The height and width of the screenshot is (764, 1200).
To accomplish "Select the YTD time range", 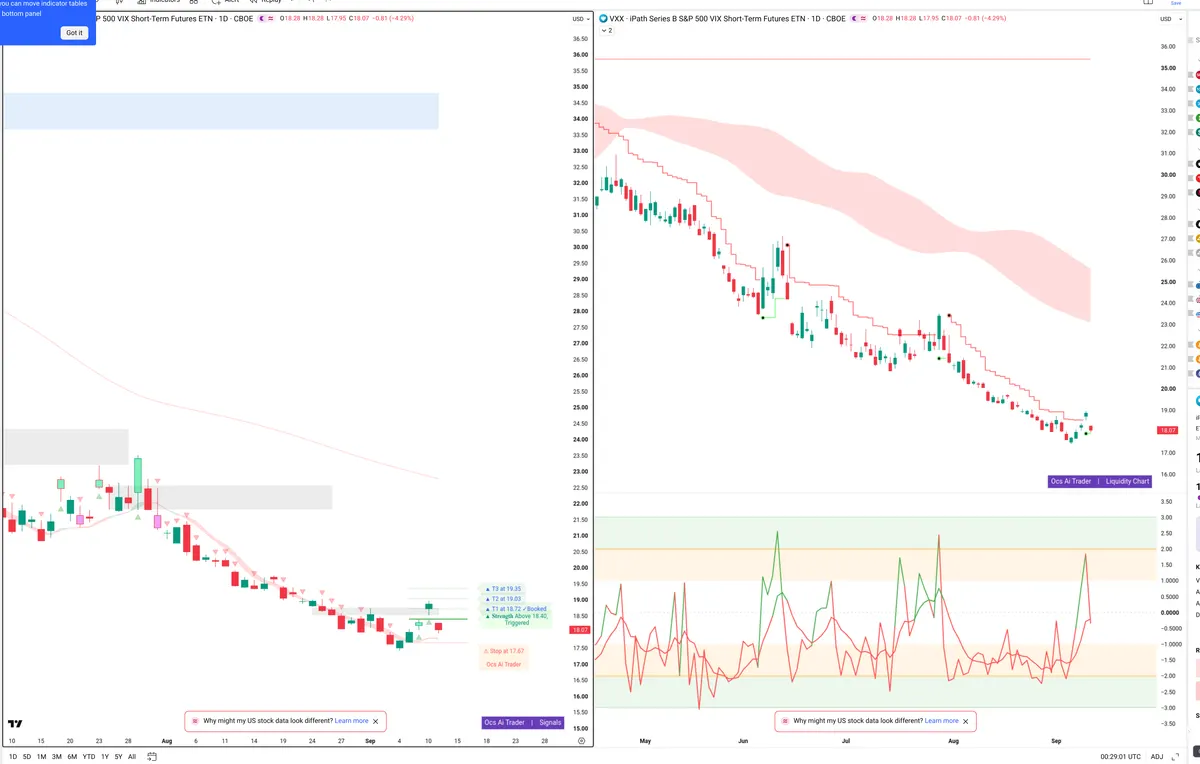I will tap(89, 757).
